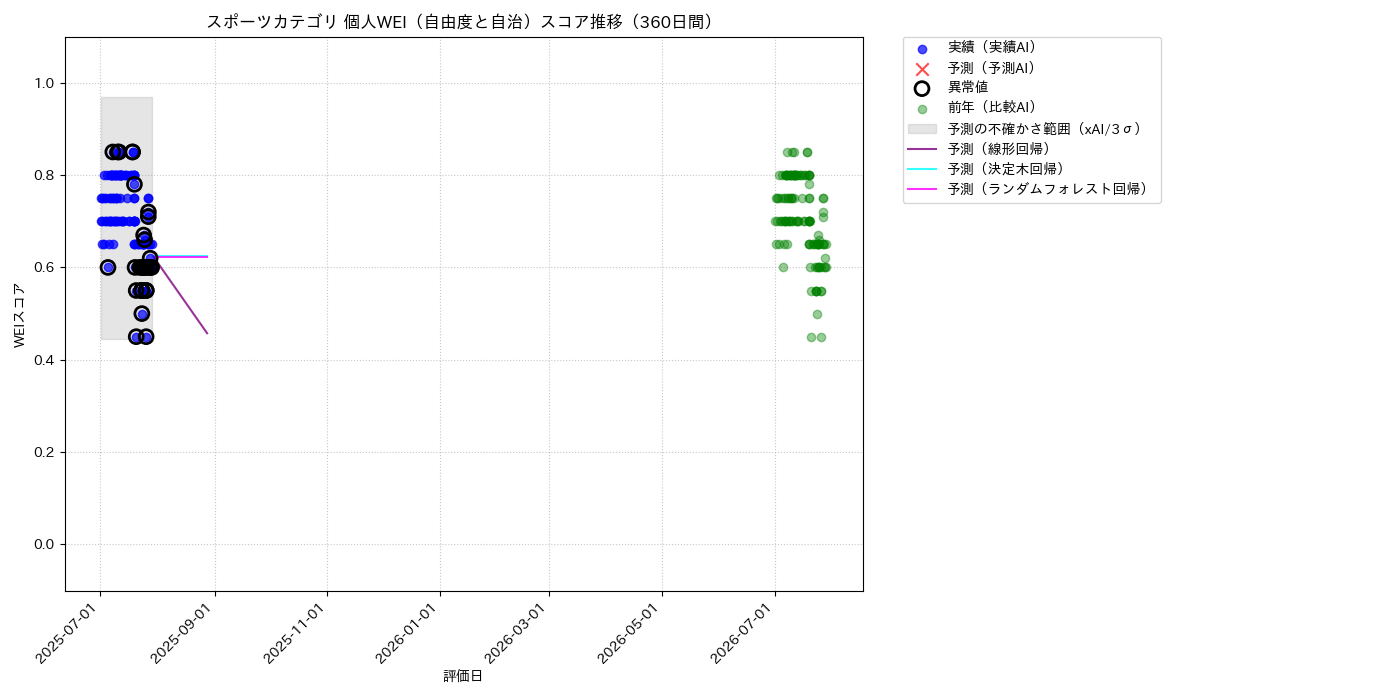This screenshot has width=1400, height=700.
Task: Select the cyan 決定木回帰 legend line sample
Action: 922,169
